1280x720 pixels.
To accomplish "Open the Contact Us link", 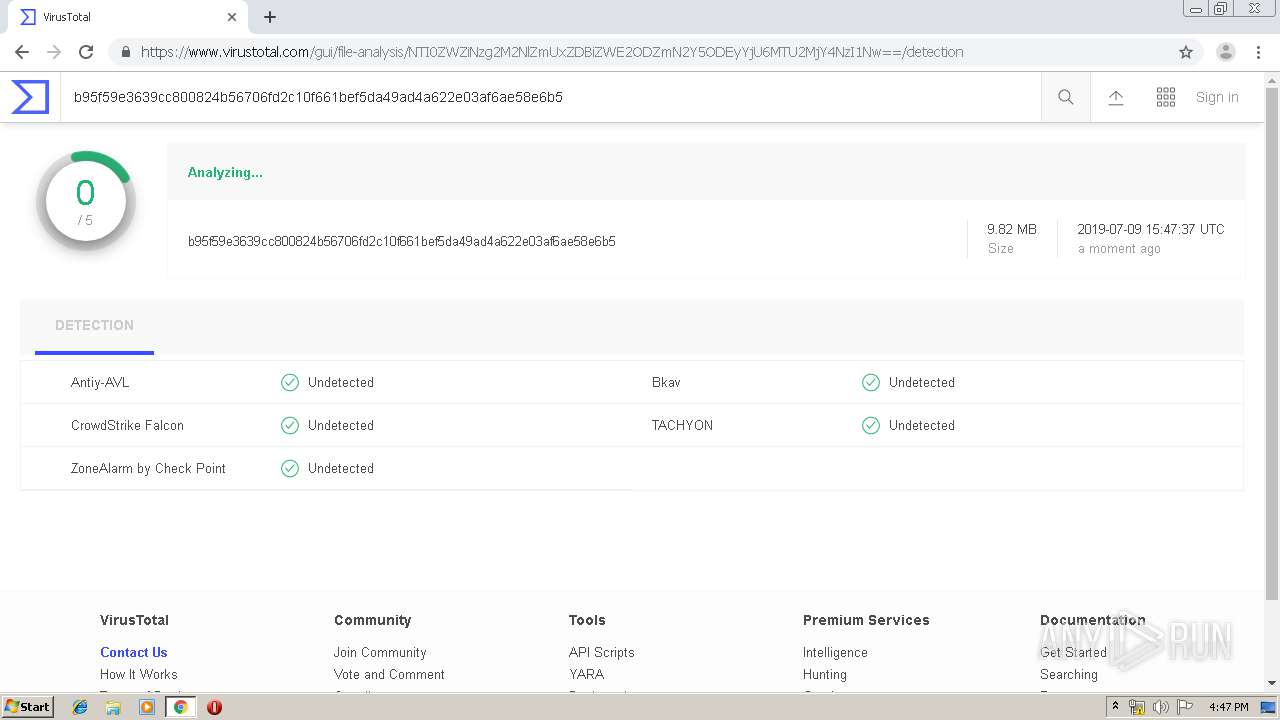I will point(134,652).
